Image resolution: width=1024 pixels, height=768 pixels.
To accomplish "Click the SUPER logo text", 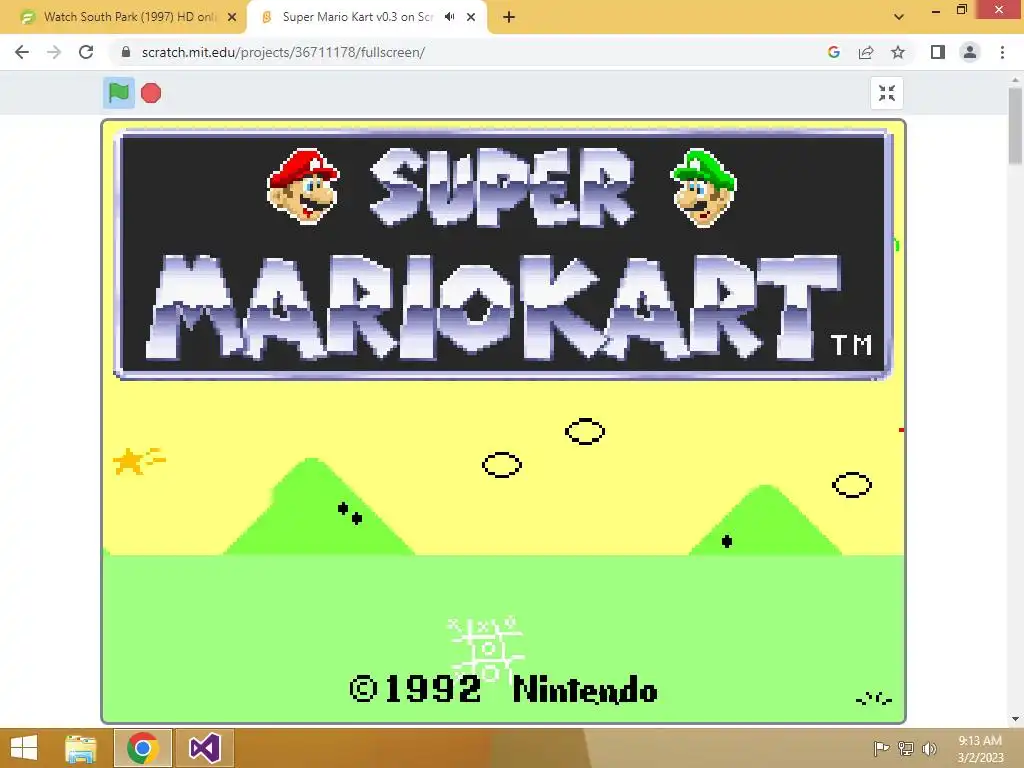I will point(503,187).
